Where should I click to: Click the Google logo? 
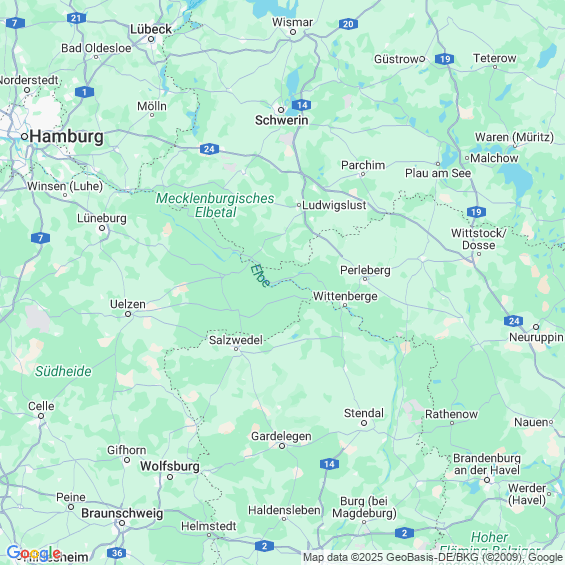[34, 553]
